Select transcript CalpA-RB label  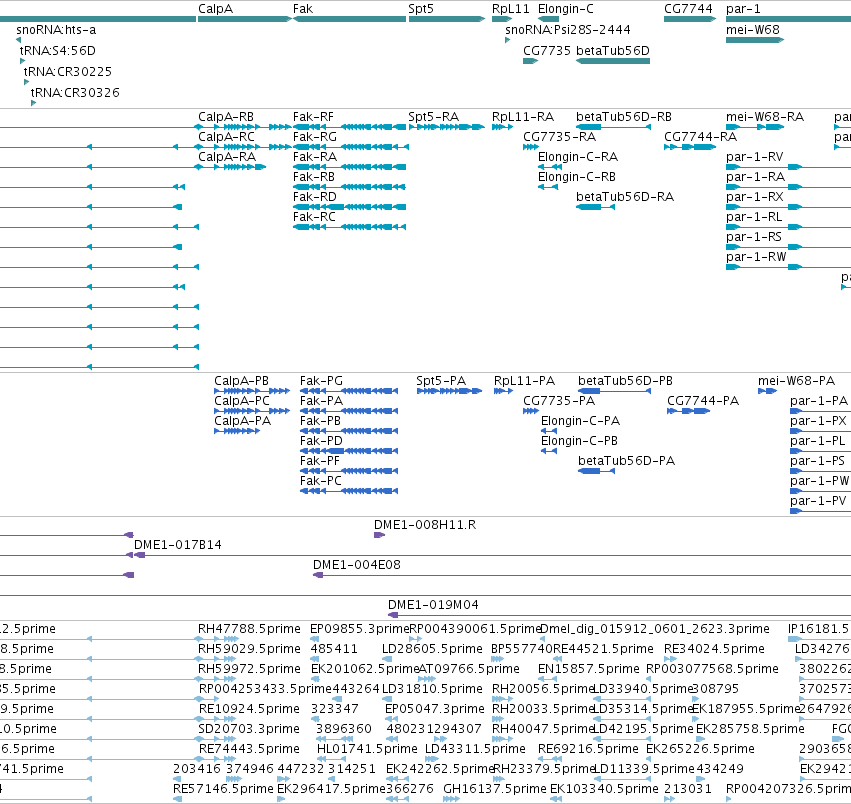coord(226,117)
